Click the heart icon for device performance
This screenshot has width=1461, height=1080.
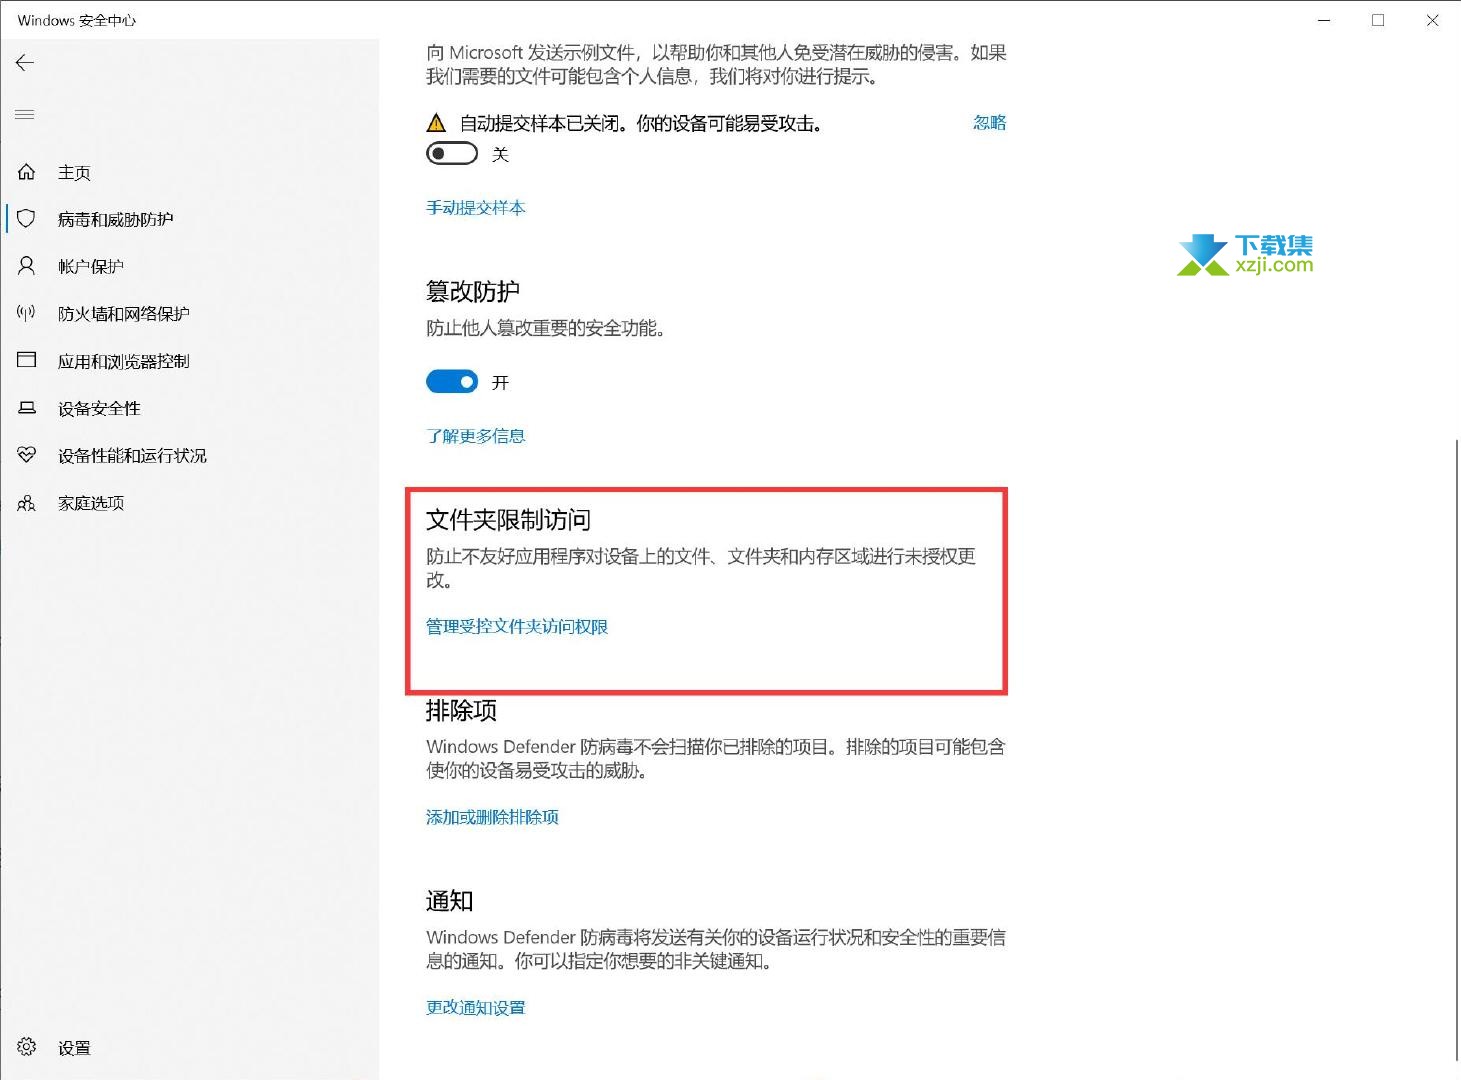[x=27, y=455]
